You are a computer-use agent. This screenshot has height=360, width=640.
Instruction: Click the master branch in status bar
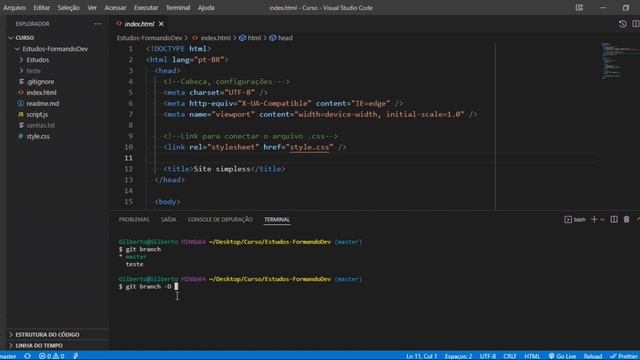click(8, 356)
